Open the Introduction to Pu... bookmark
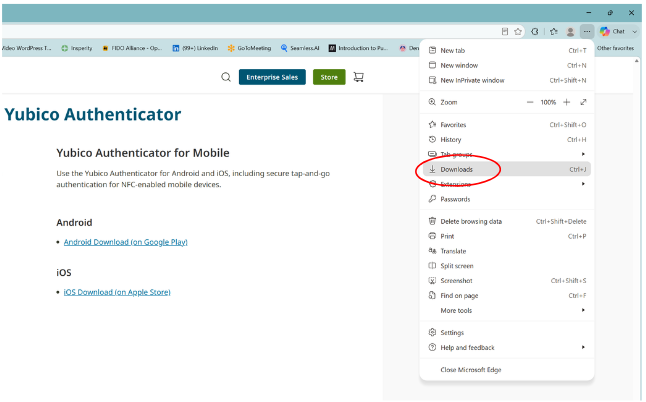 coord(358,48)
